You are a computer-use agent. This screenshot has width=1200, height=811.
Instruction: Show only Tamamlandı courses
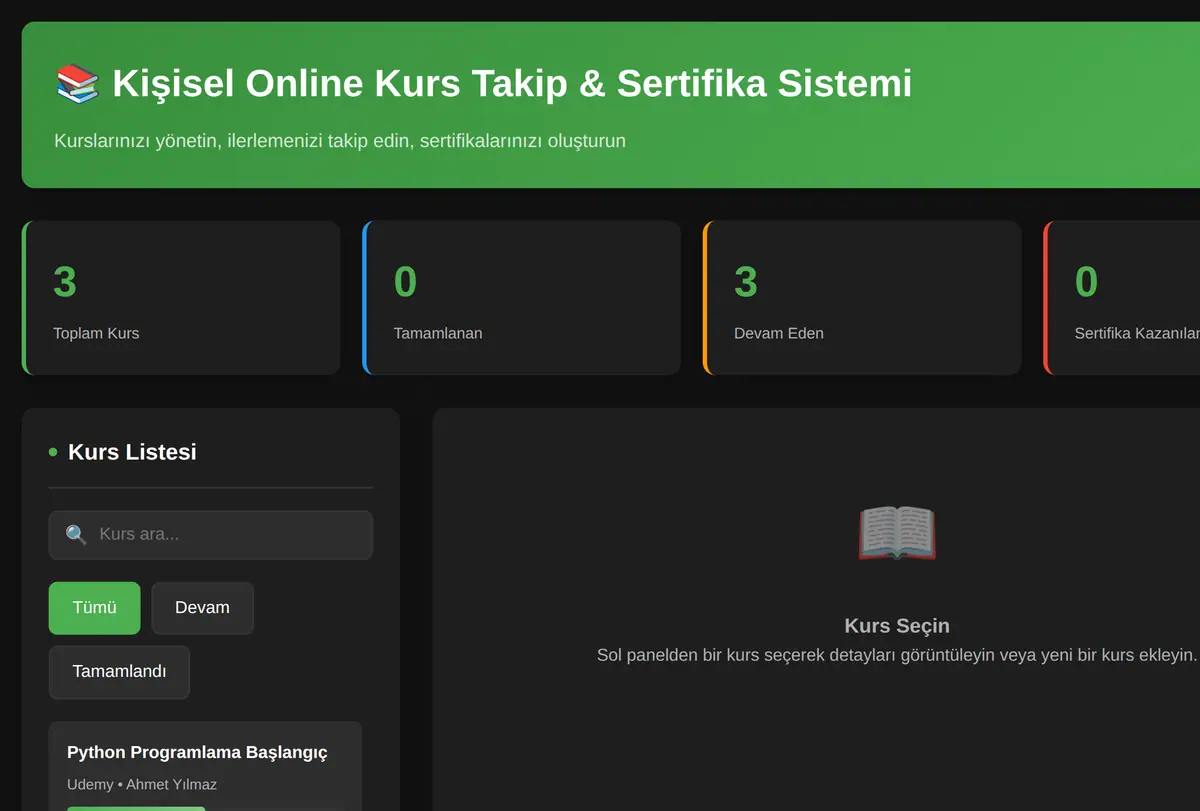tap(119, 672)
